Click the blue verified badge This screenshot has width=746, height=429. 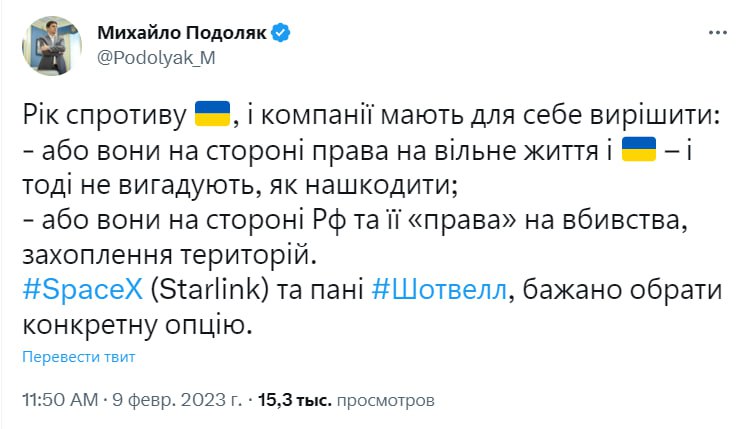click(x=281, y=33)
